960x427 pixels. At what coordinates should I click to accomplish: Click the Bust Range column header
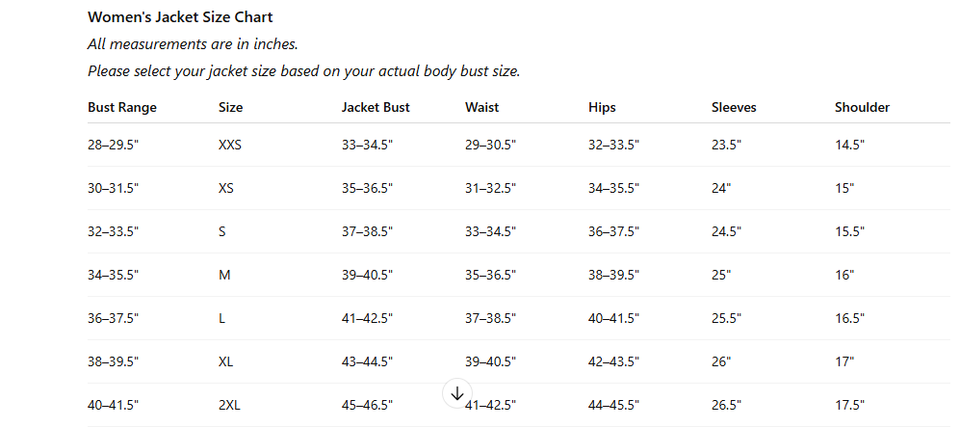(x=122, y=107)
